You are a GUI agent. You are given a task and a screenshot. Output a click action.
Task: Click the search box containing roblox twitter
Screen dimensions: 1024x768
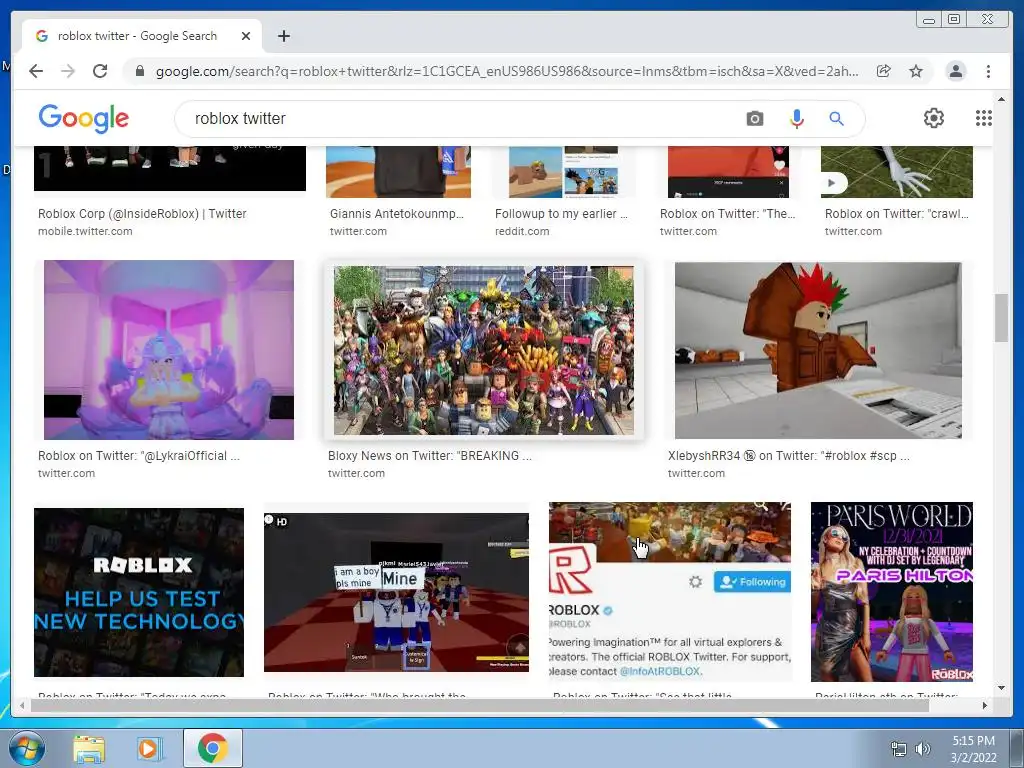(457, 118)
